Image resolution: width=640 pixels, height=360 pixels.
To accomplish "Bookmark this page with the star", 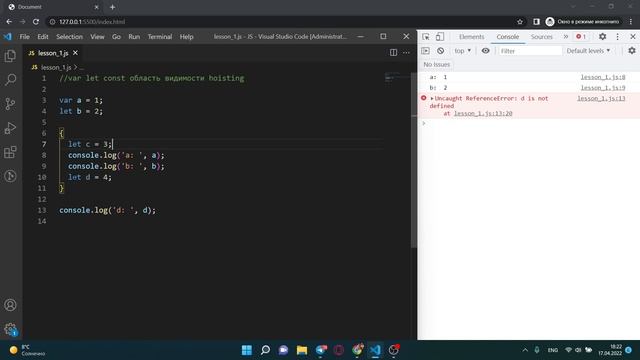I will click(520, 22).
